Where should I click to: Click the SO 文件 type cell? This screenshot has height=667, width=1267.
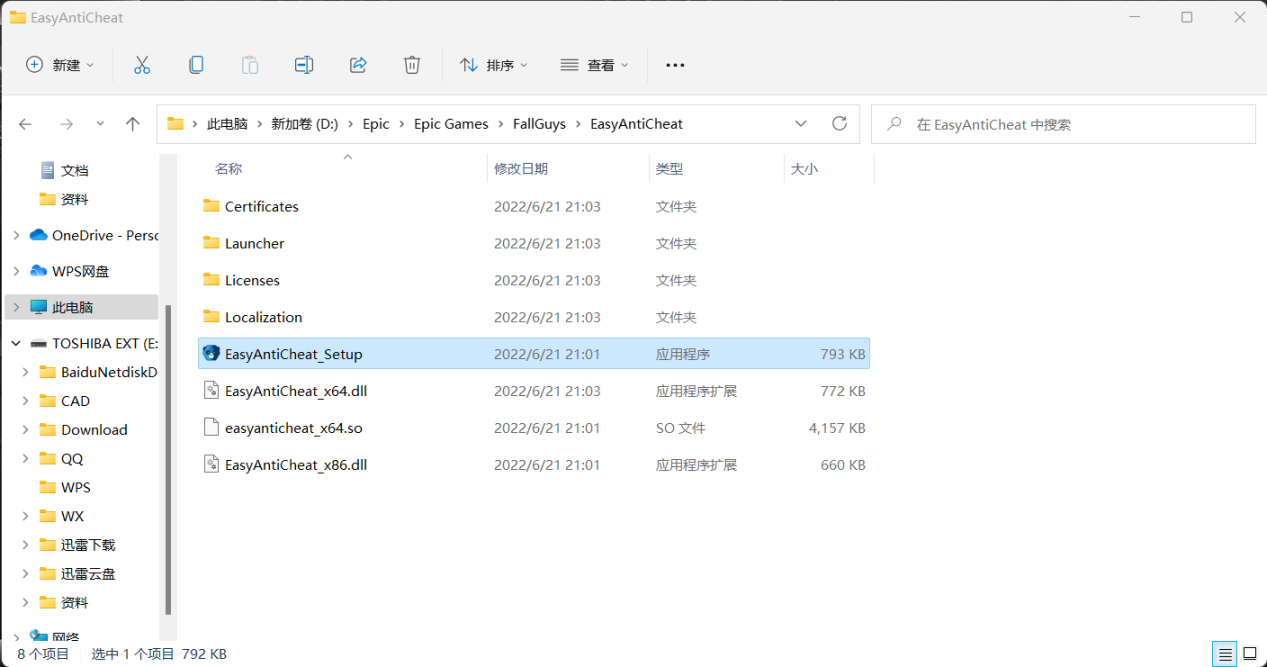point(681,428)
